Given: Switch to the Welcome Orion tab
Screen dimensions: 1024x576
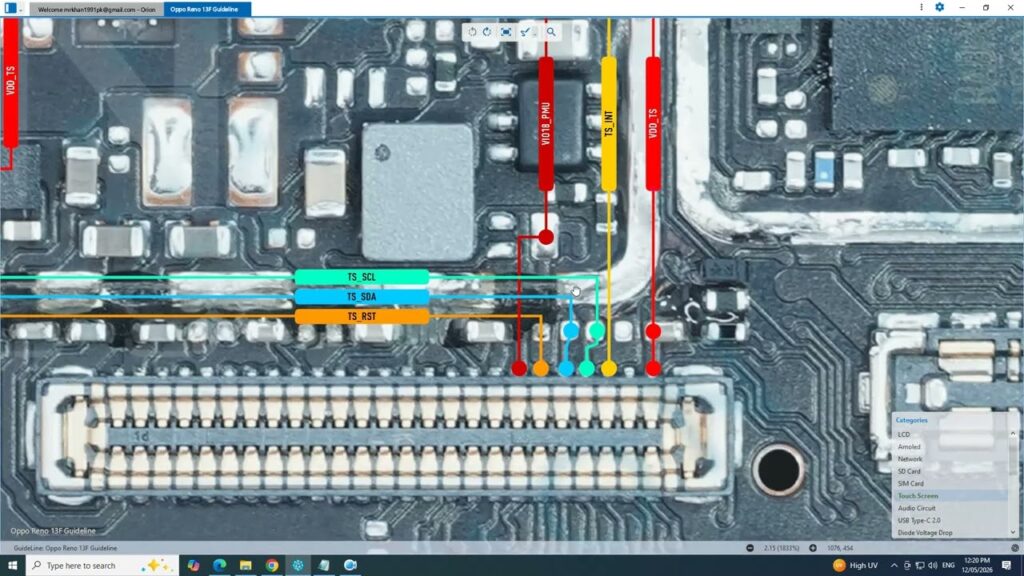Looking at the screenshot, I should pos(95,9).
